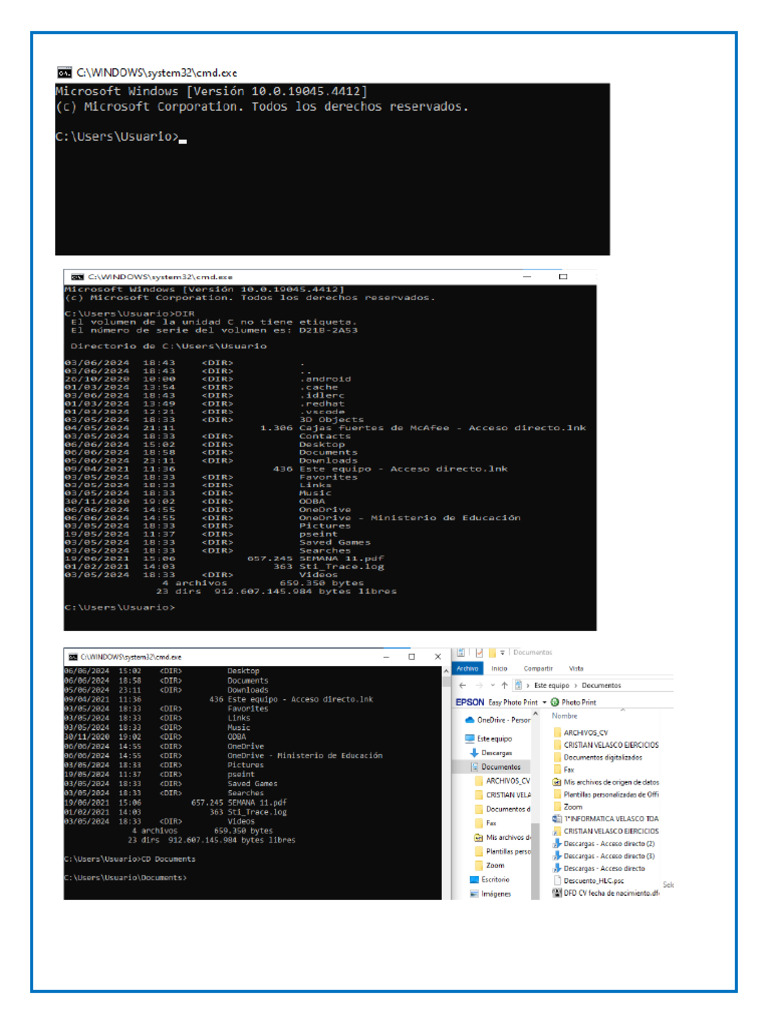The width and height of the screenshot is (768, 1024).
Task: Open the customize quick access toolbar dropdown
Action: coord(502,652)
